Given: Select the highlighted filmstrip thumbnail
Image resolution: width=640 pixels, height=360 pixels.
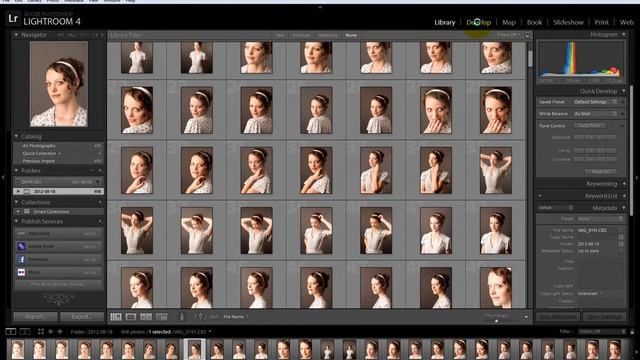Looking at the screenshot, I should 195,350.
